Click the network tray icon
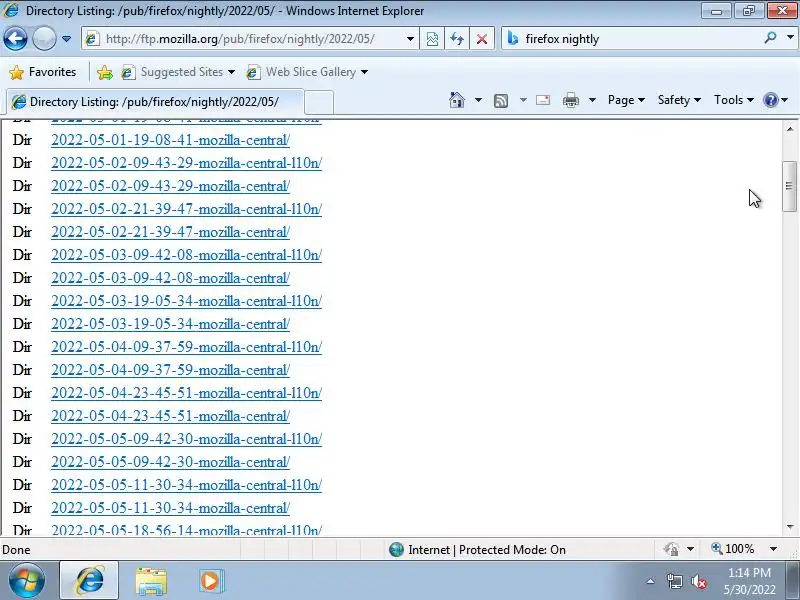The width and height of the screenshot is (800, 600). point(674,581)
